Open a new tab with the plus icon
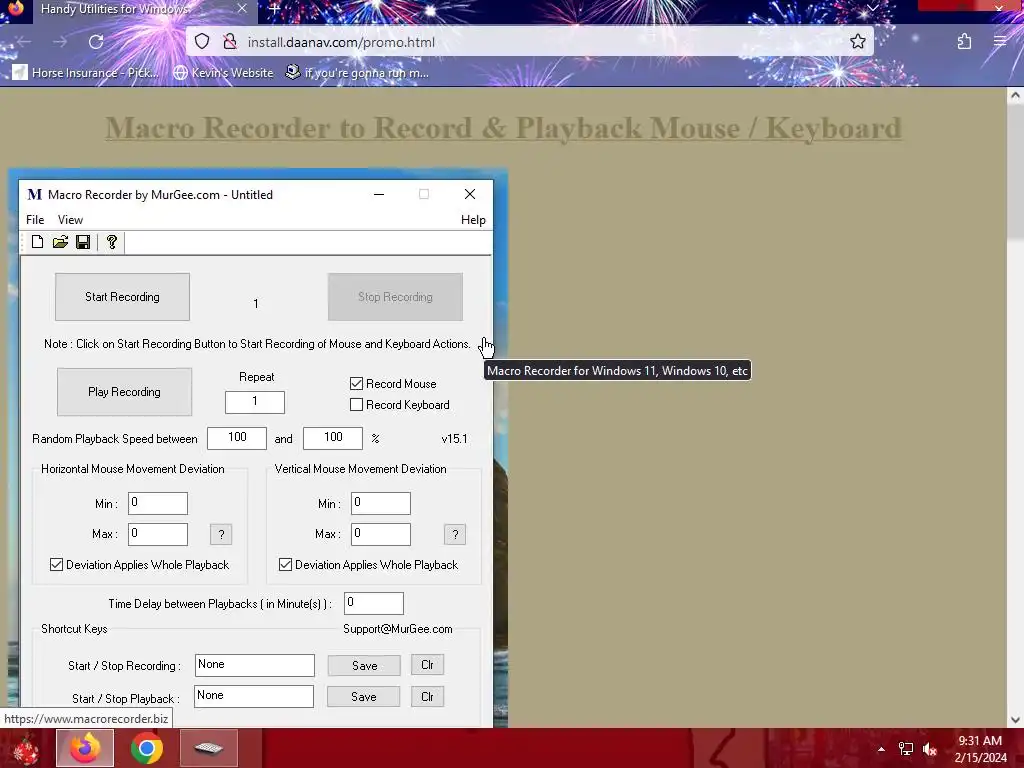 pyautogui.click(x=274, y=9)
